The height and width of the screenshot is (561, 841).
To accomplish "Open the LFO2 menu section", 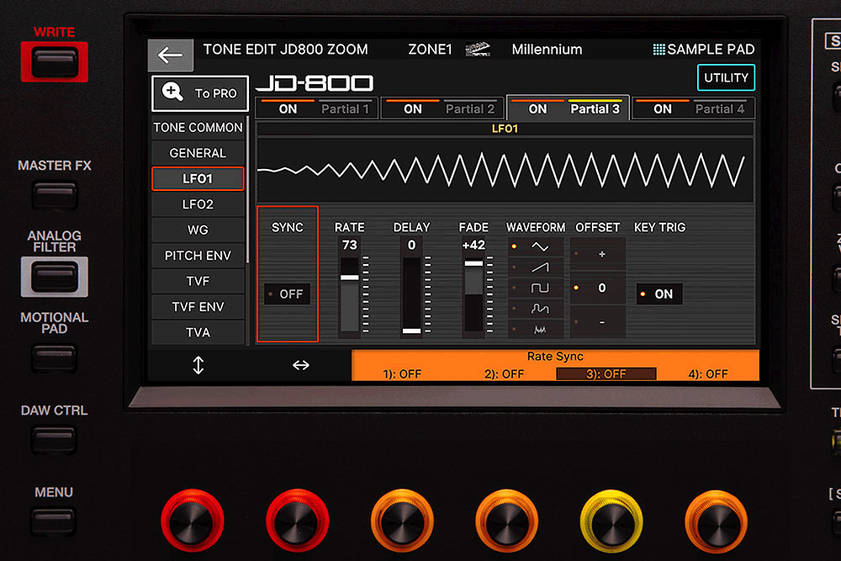I will point(198,204).
